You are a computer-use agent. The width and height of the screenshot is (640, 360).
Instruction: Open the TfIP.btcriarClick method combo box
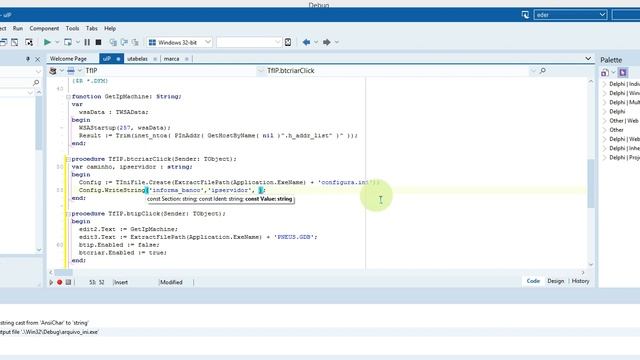click(x=400, y=71)
